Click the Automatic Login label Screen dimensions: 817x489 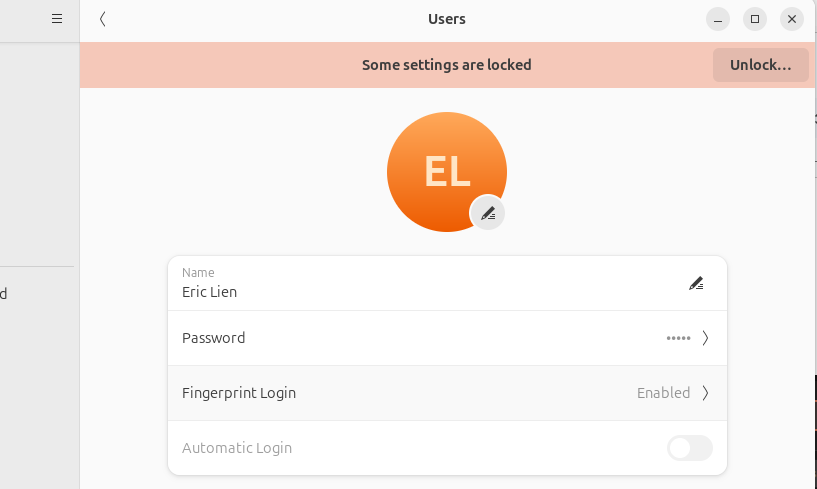click(x=237, y=448)
